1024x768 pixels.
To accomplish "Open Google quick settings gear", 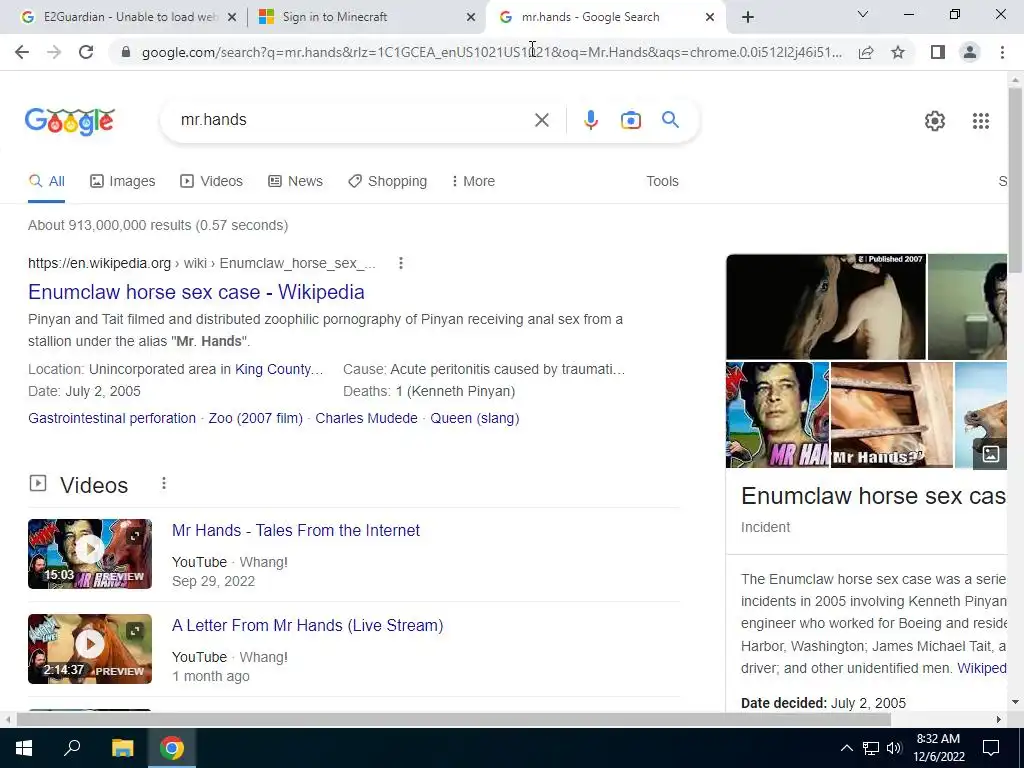I will click(x=935, y=121).
